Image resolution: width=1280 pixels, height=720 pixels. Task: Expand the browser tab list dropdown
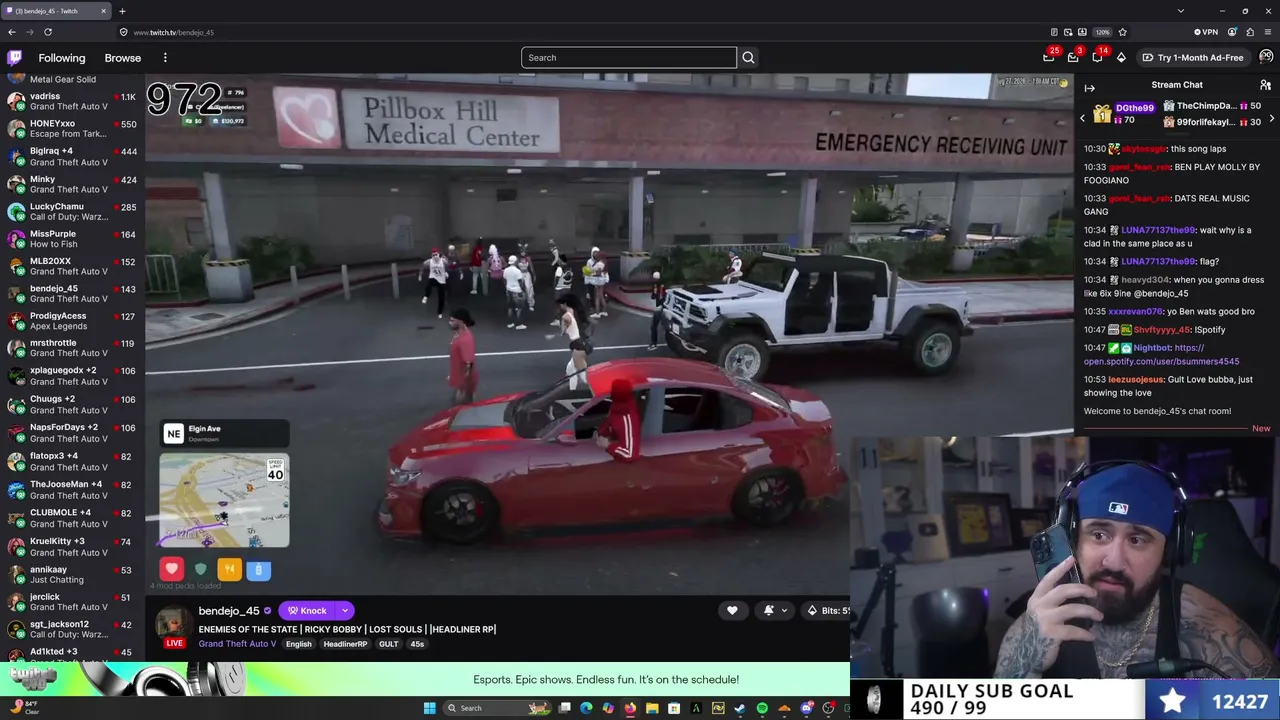click(x=1181, y=11)
